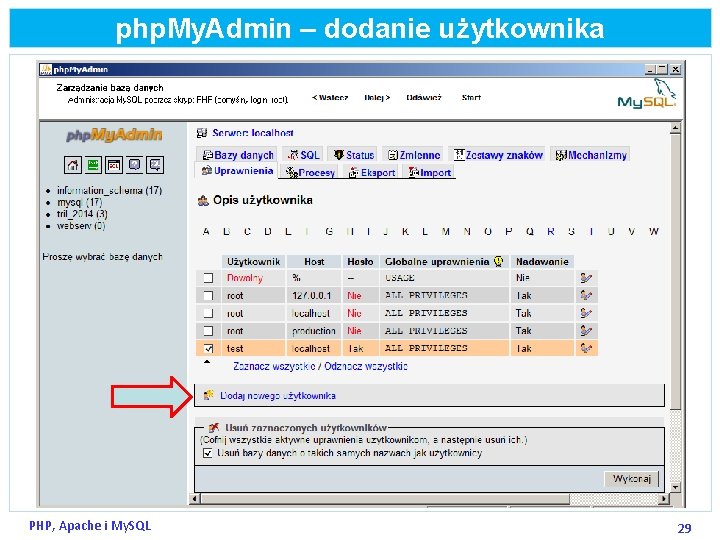Click the phpMyAdmin logo in sidebar
The height and width of the screenshot is (540, 720).
pos(114,135)
